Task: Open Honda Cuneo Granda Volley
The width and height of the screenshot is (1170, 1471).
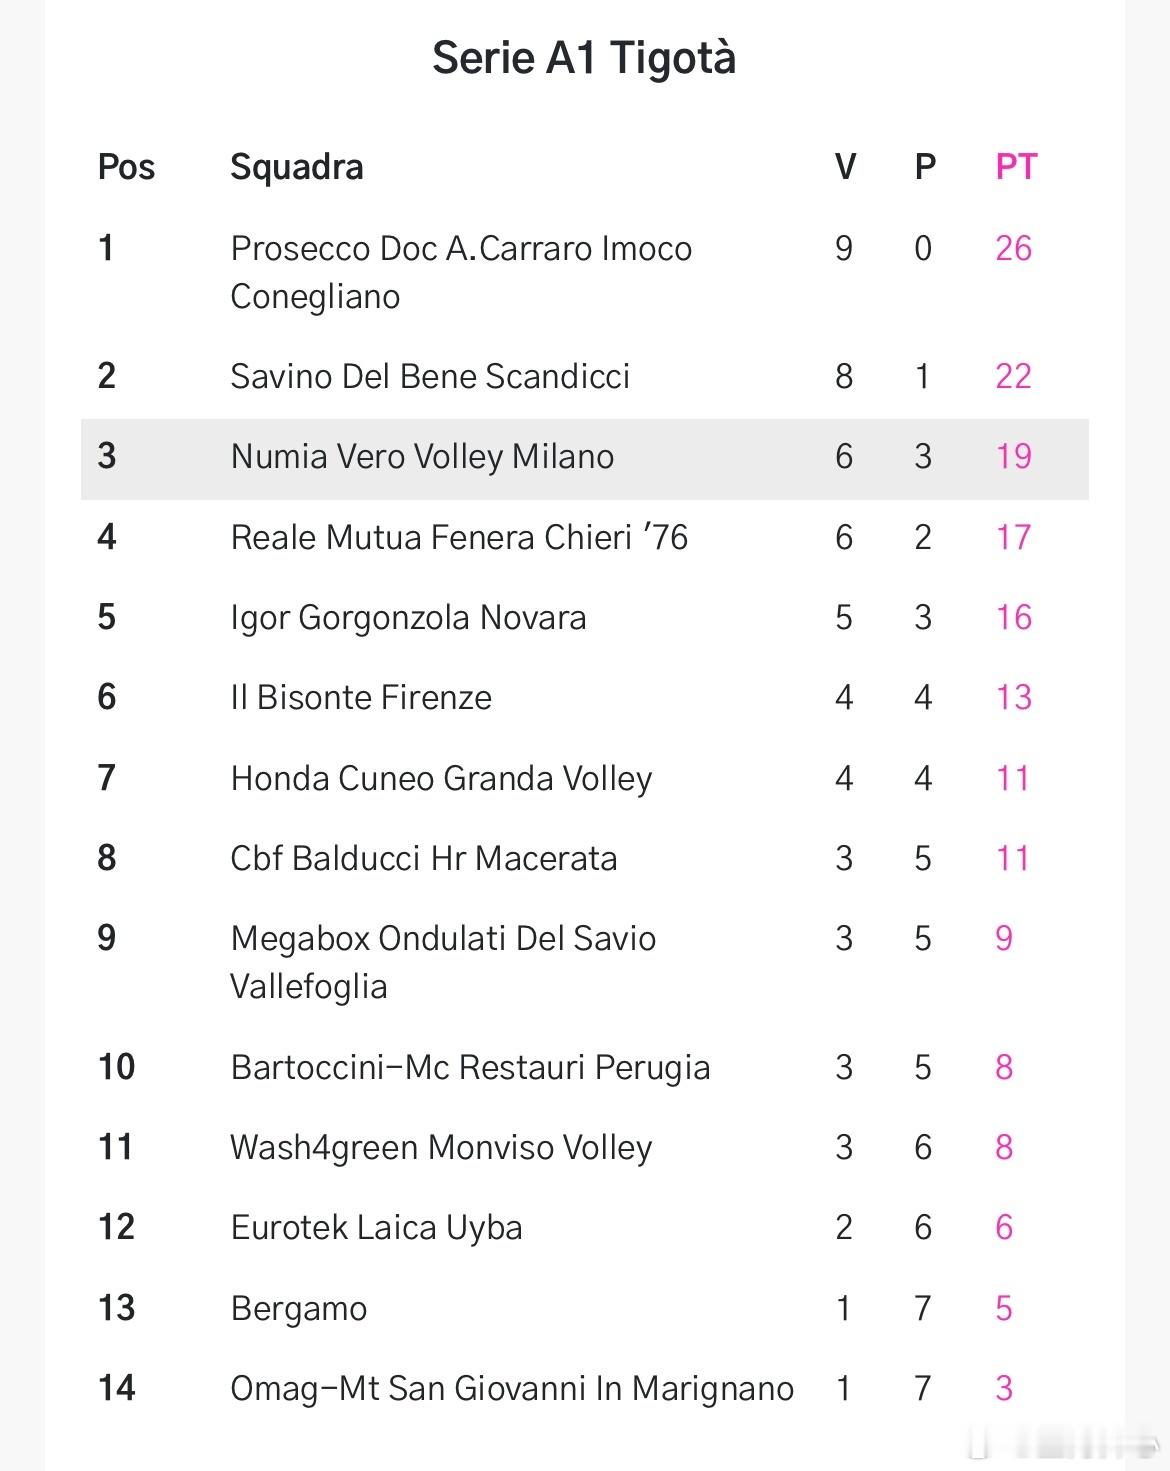Action: (x=441, y=778)
